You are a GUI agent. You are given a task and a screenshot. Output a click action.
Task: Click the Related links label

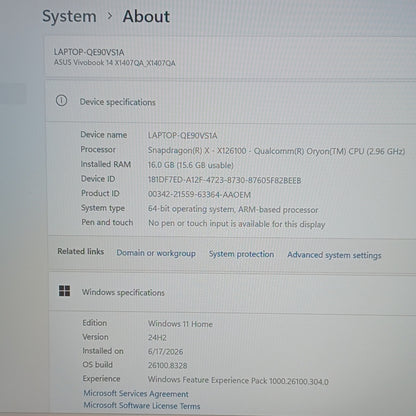(81, 251)
